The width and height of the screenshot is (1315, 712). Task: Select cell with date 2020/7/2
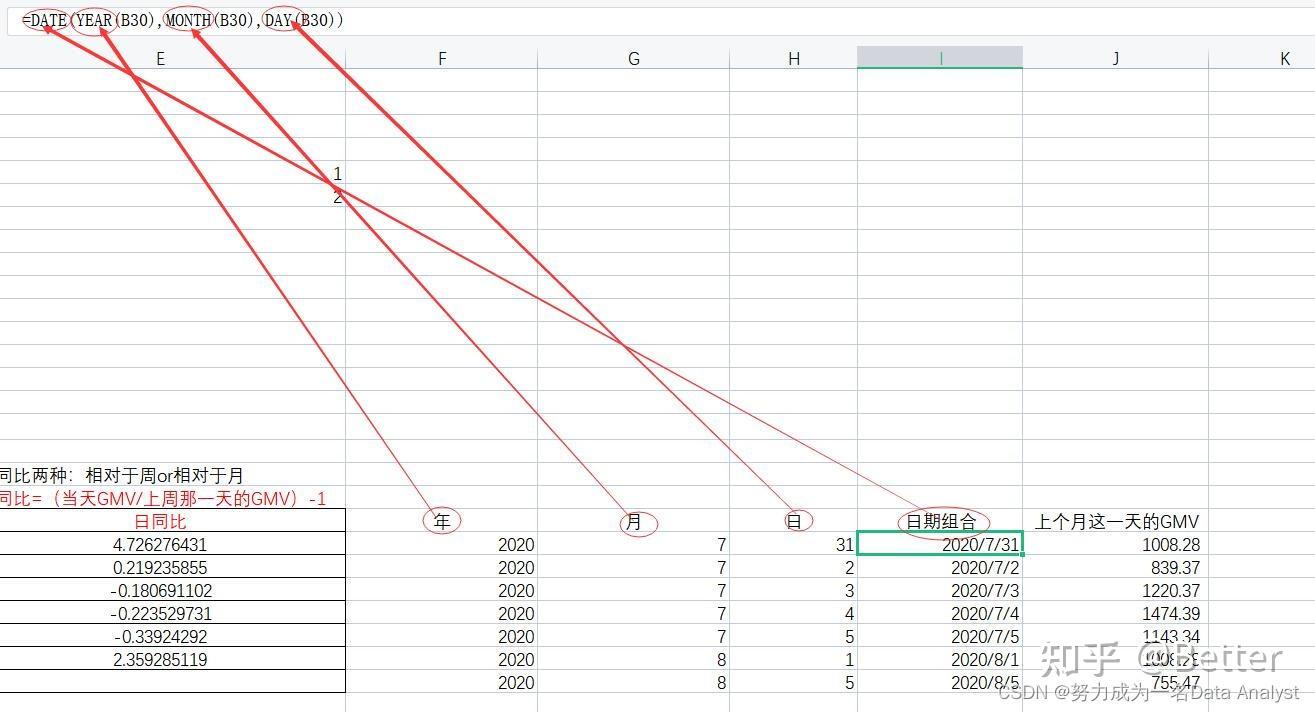click(x=940, y=567)
